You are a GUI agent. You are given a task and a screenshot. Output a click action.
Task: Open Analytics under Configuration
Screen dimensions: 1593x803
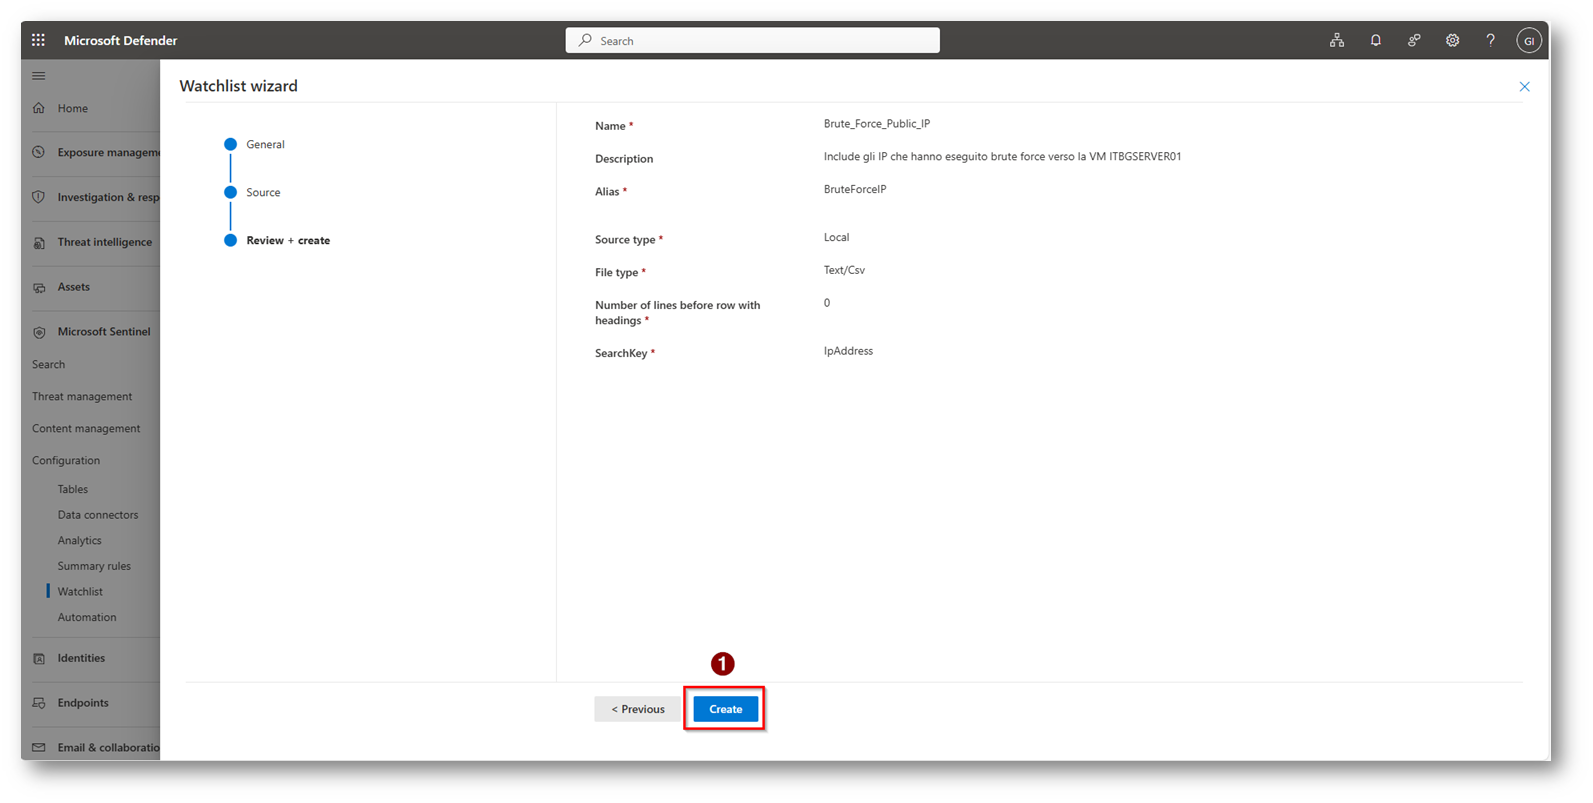(x=80, y=540)
